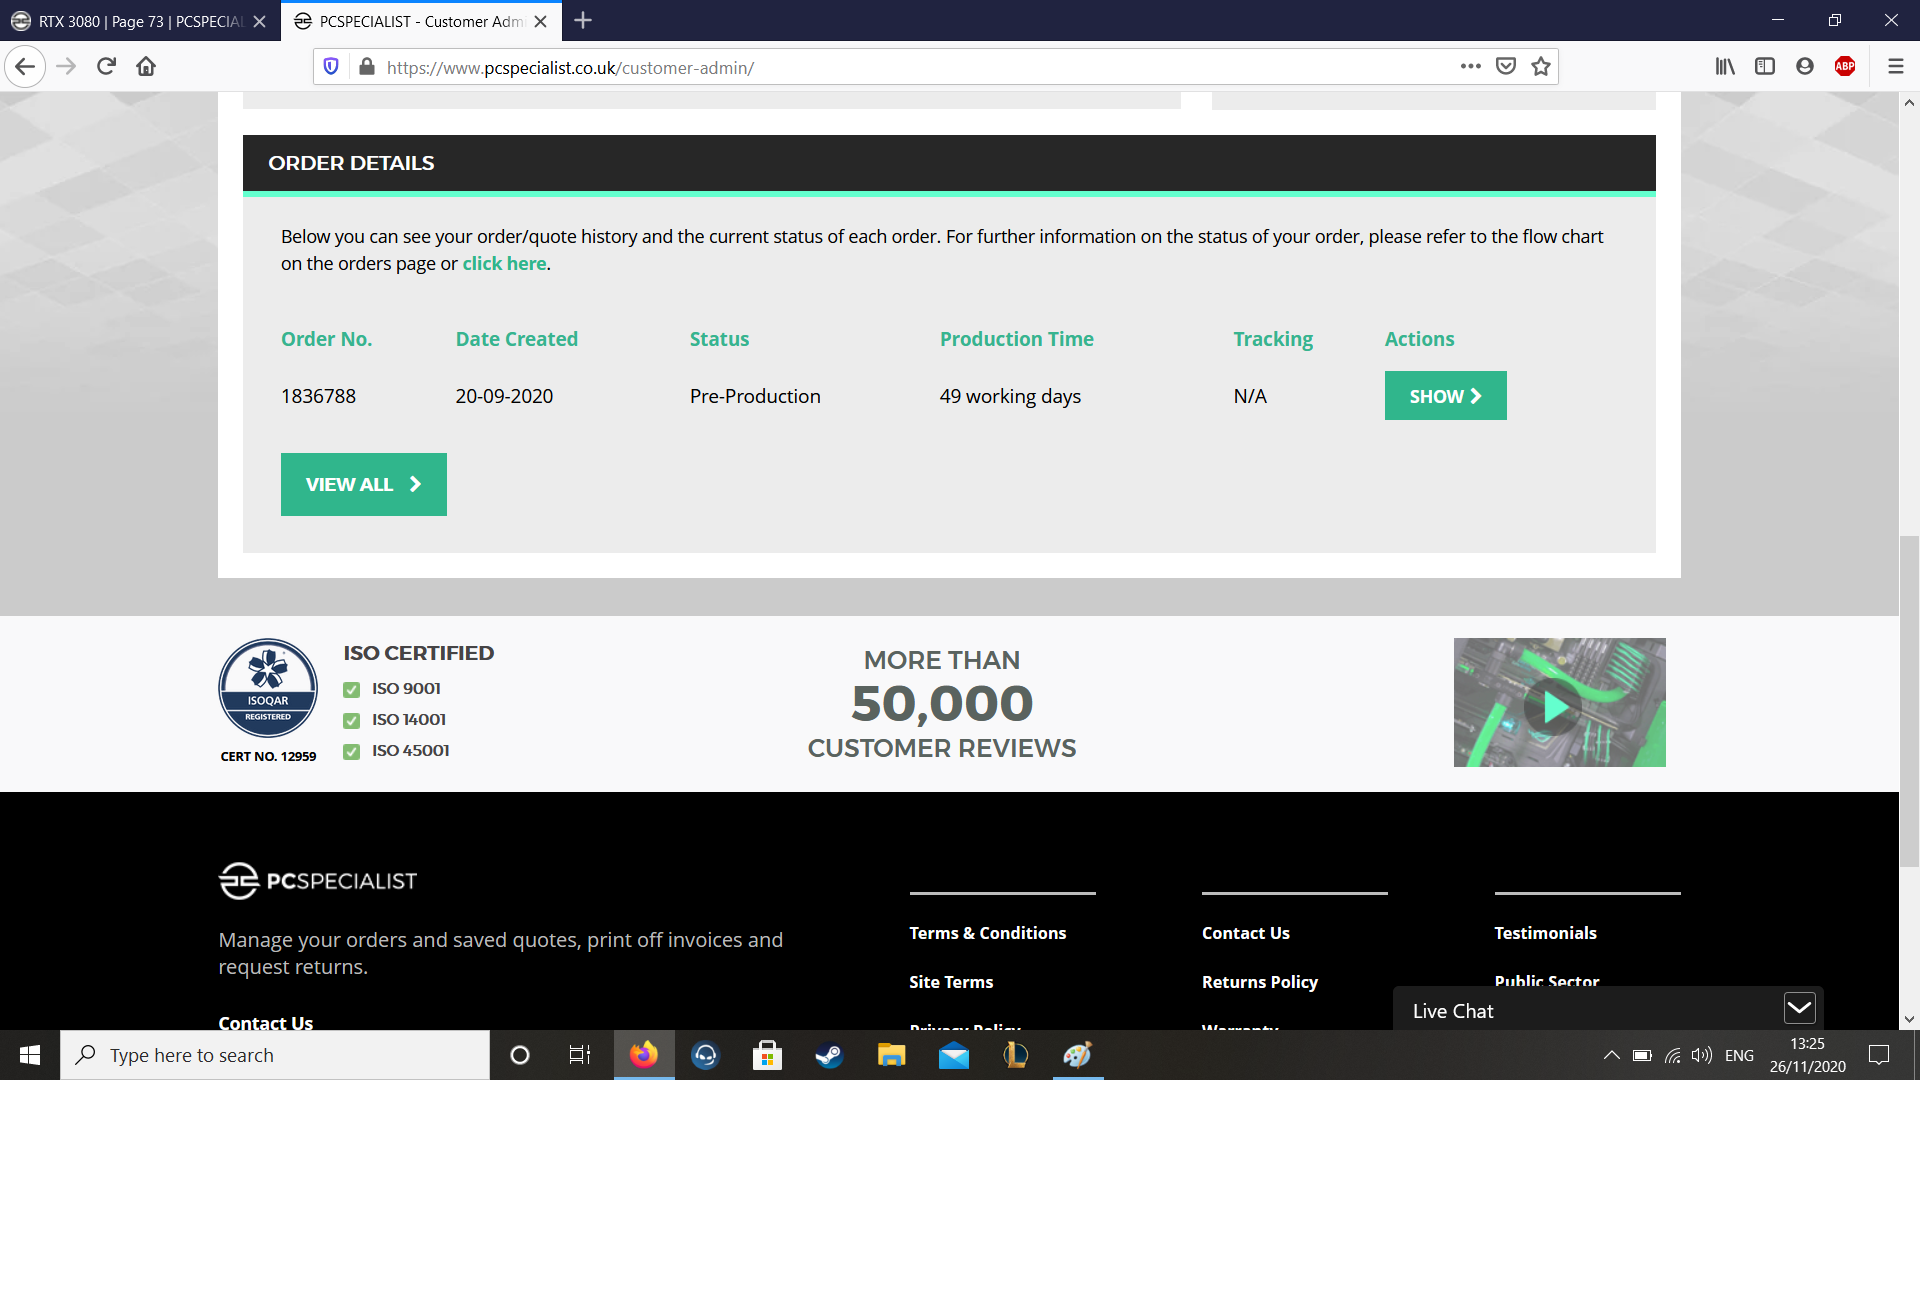The image size is (1920, 1308).
Task: Click the '49 working days' production time
Action: click(1010, 396)
